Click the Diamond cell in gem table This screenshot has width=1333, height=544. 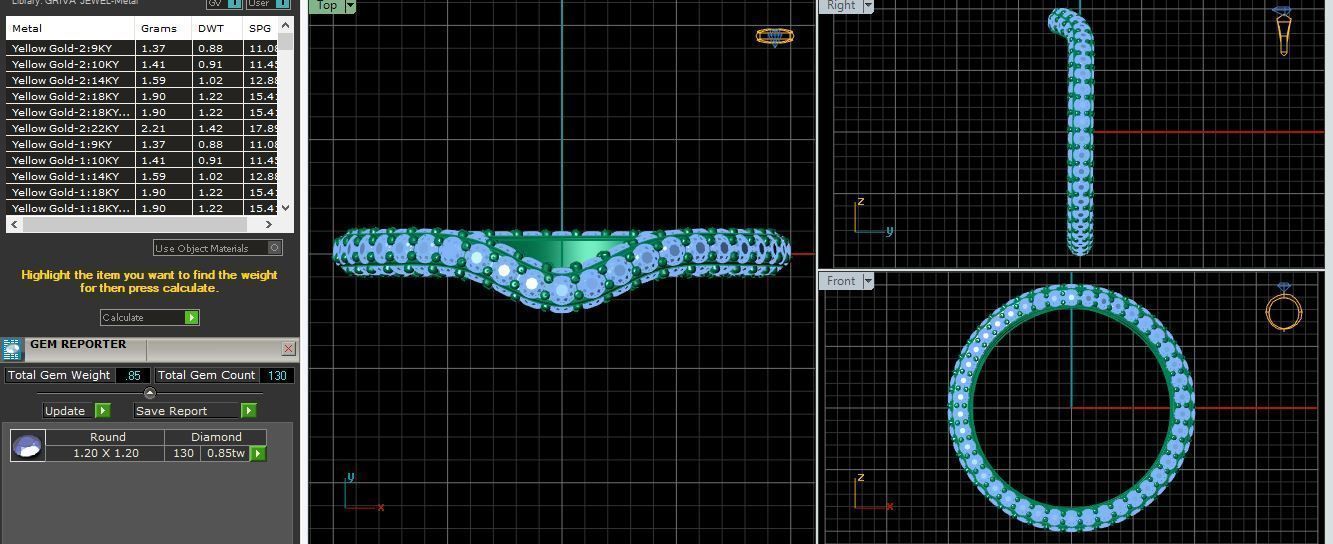tap(216, 437)
